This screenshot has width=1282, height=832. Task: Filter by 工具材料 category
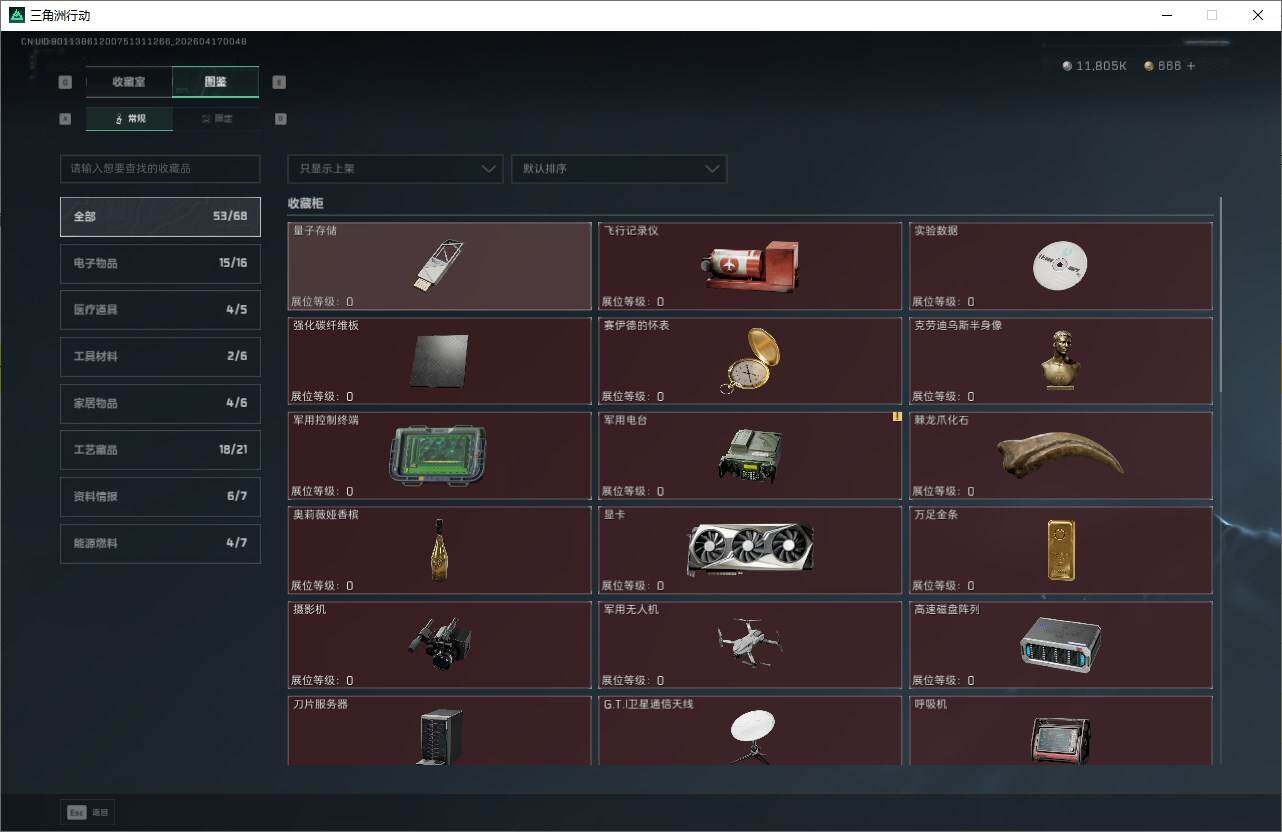point(160,356)
